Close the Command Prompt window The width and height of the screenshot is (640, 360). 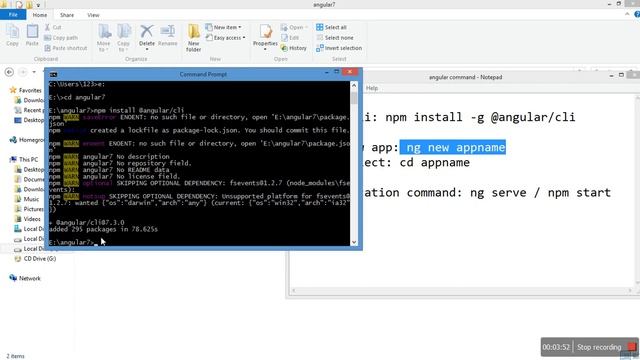350,72
